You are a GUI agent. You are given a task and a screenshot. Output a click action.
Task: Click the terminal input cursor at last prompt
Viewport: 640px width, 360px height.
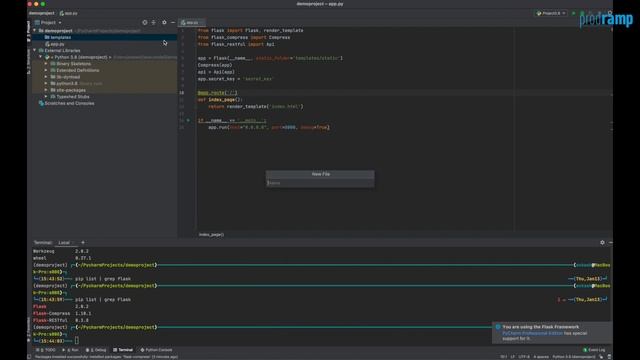(x=77, y=340)
